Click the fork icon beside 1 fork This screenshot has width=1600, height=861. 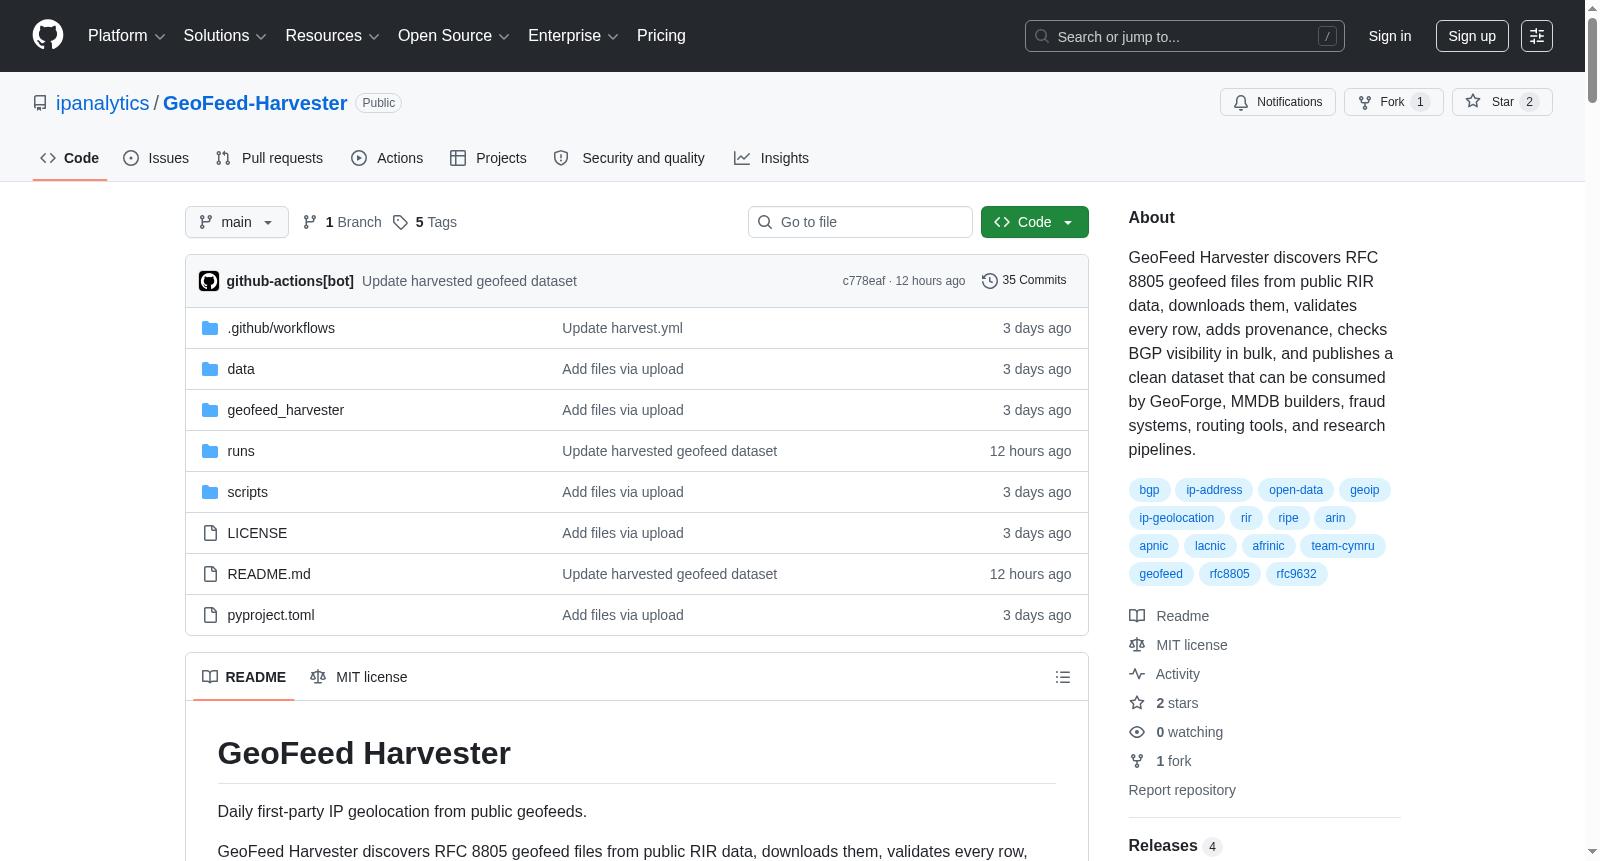pyautogui.click(x=1137, y=761)
